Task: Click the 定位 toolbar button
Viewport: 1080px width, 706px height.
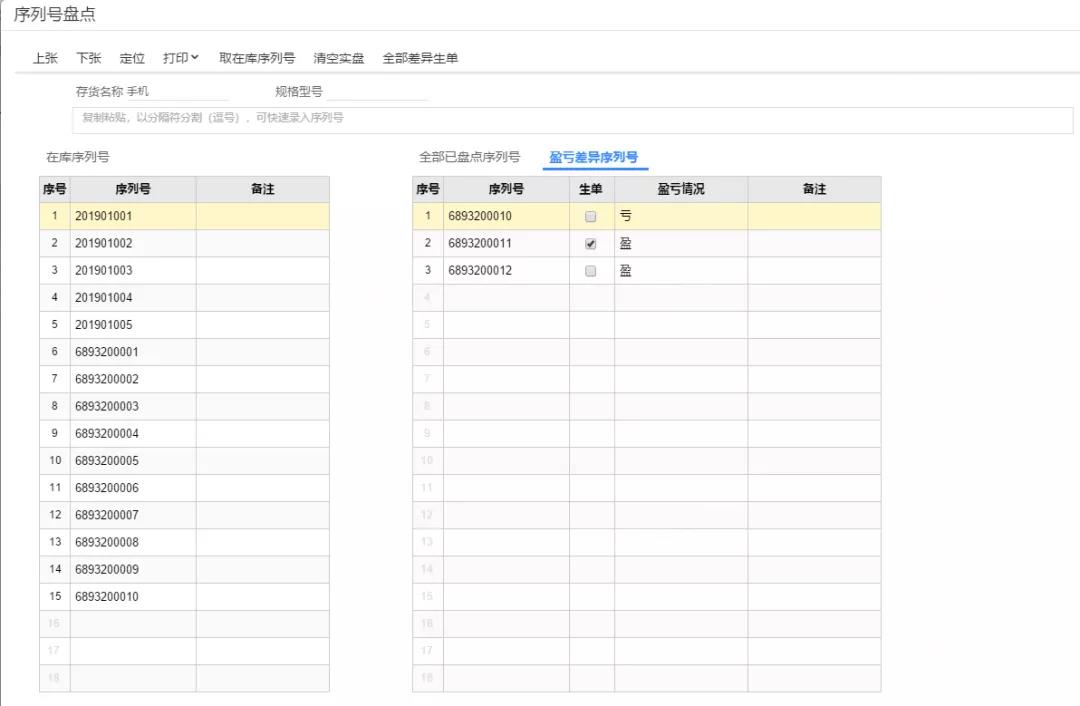Action: point(132,59)
